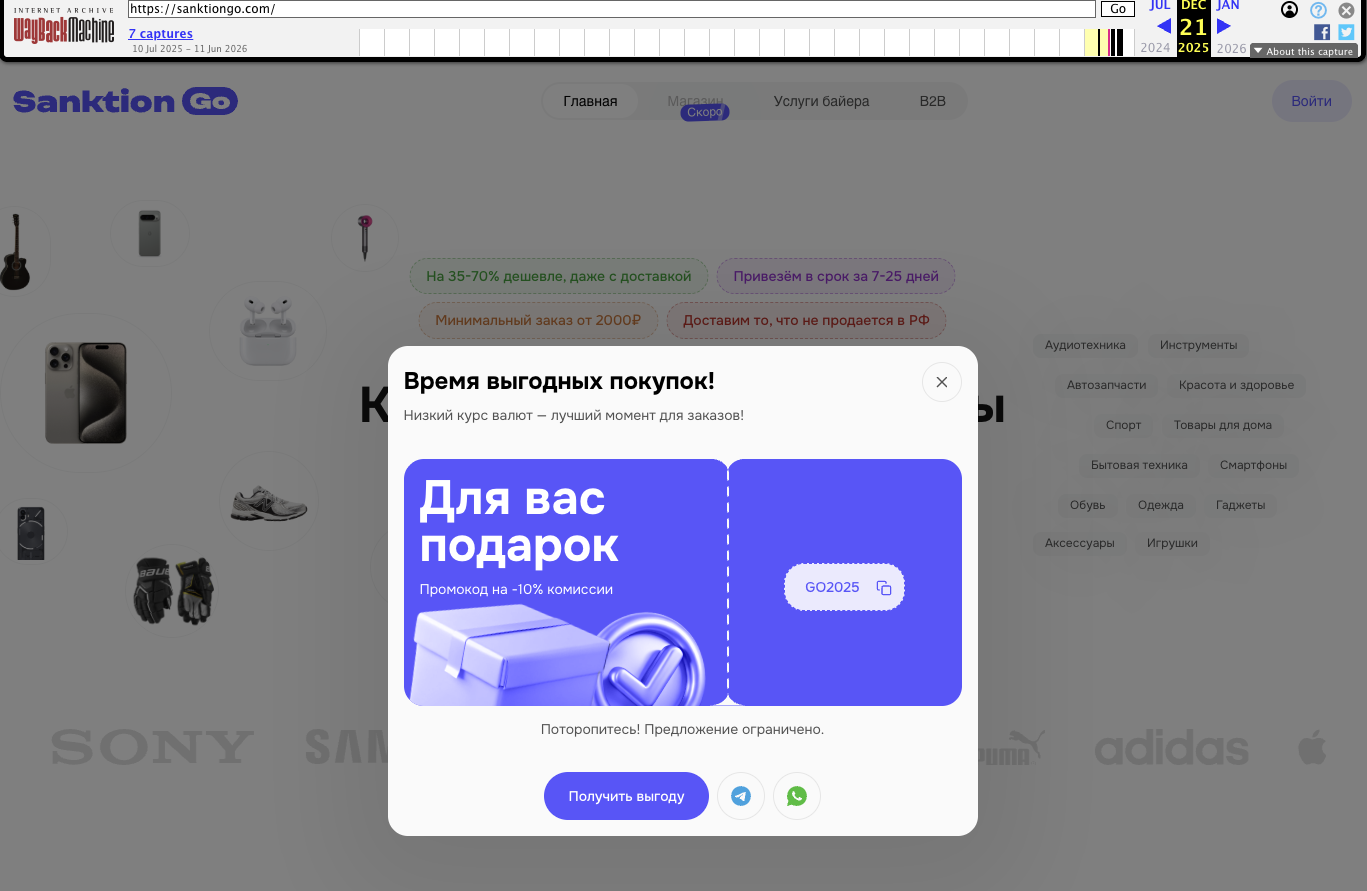The width and height of the screenshot is (1367, 891).
Task: Click the Wayback Machine logo
Action: tap(64, 28)
